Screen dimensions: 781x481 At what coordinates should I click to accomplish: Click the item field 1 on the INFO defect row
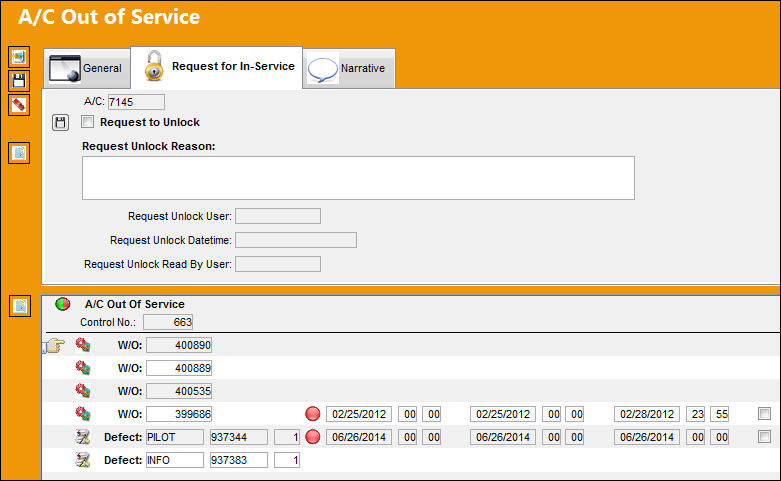[287, 460]
